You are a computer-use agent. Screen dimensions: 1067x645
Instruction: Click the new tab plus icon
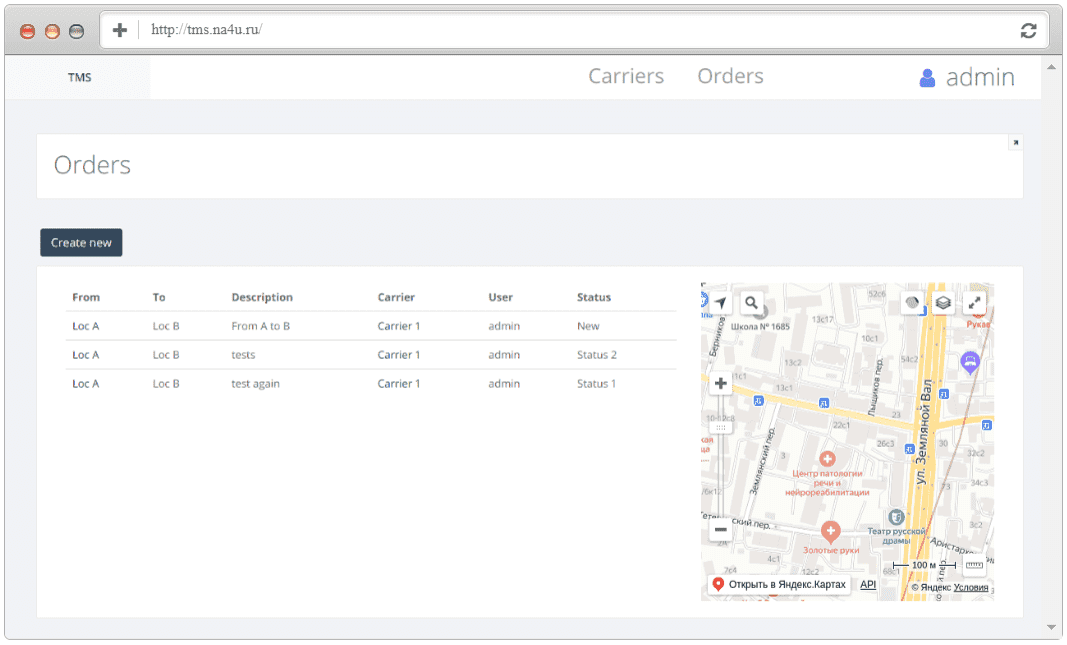pyautogui.click(x=120, y=30)
